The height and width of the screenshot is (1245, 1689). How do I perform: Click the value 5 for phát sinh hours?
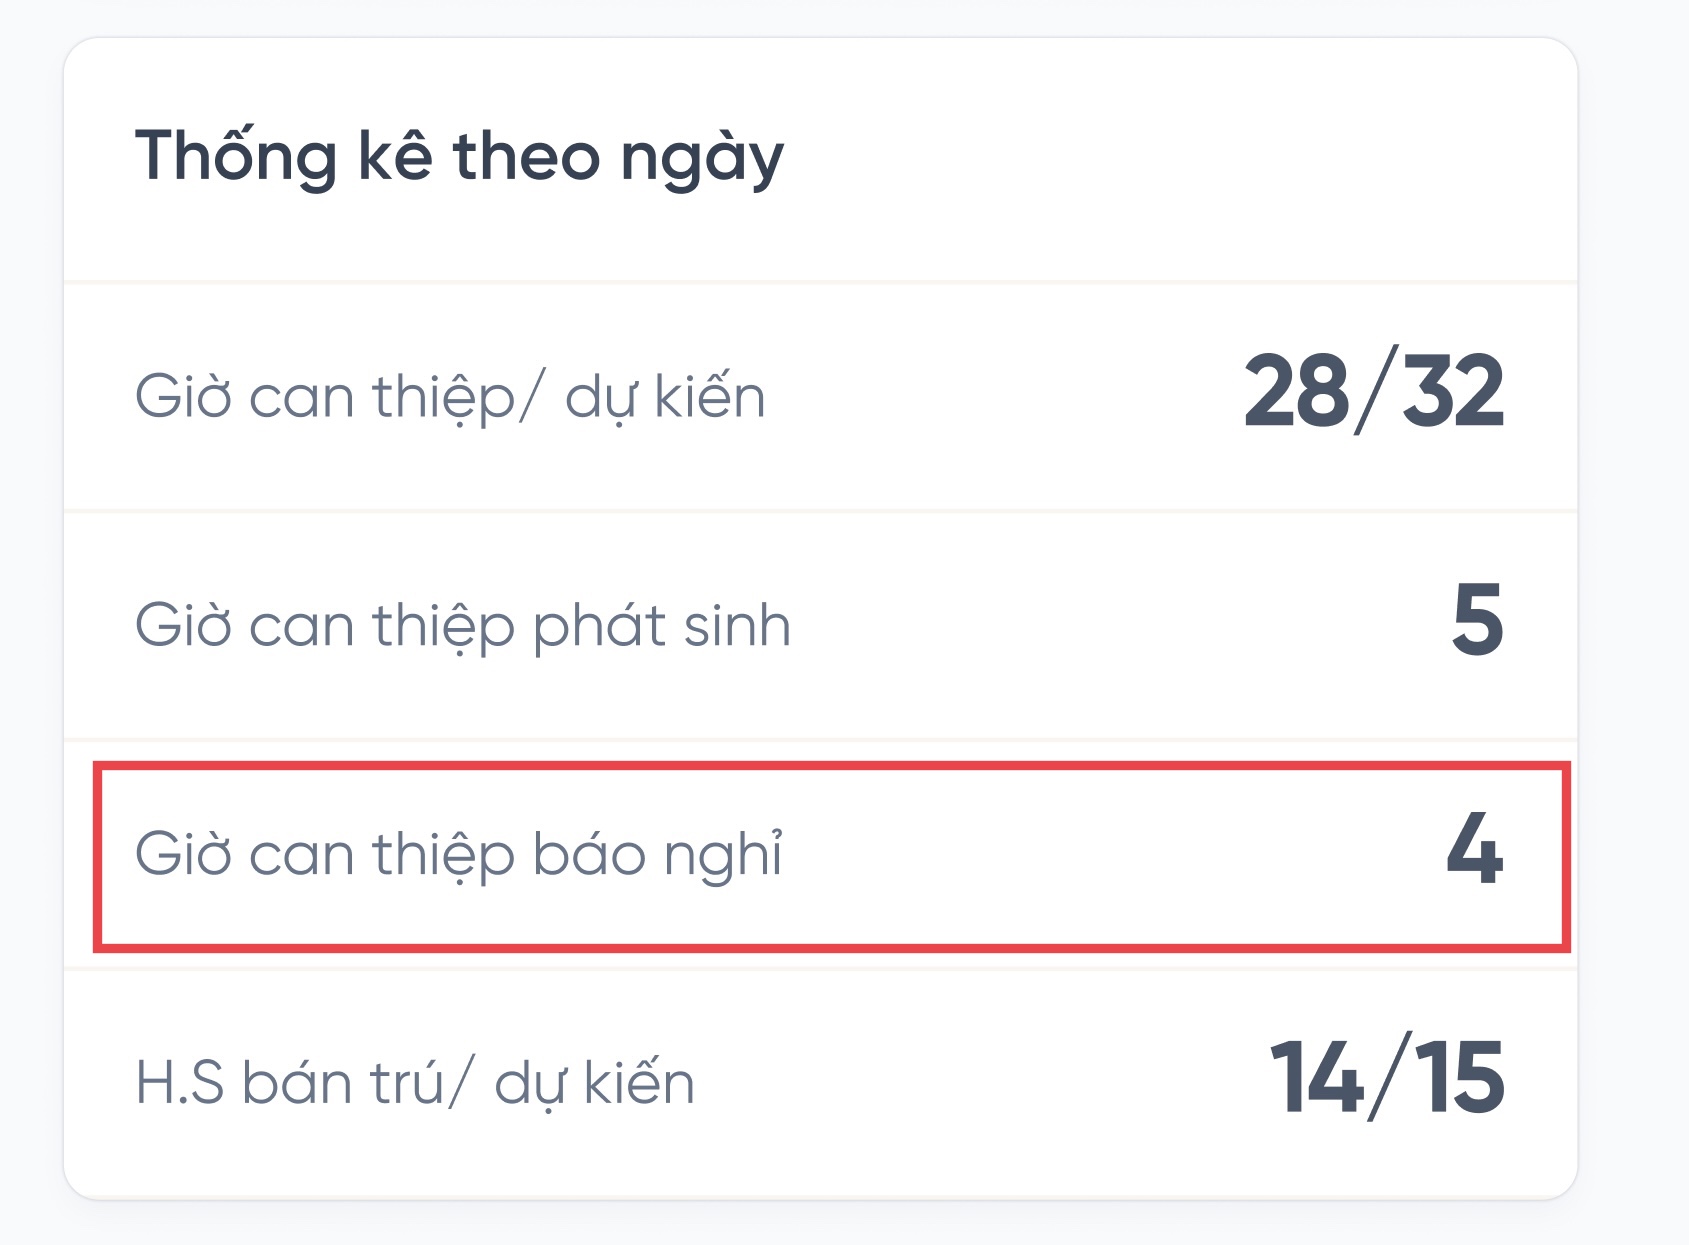coord(1477,620)
